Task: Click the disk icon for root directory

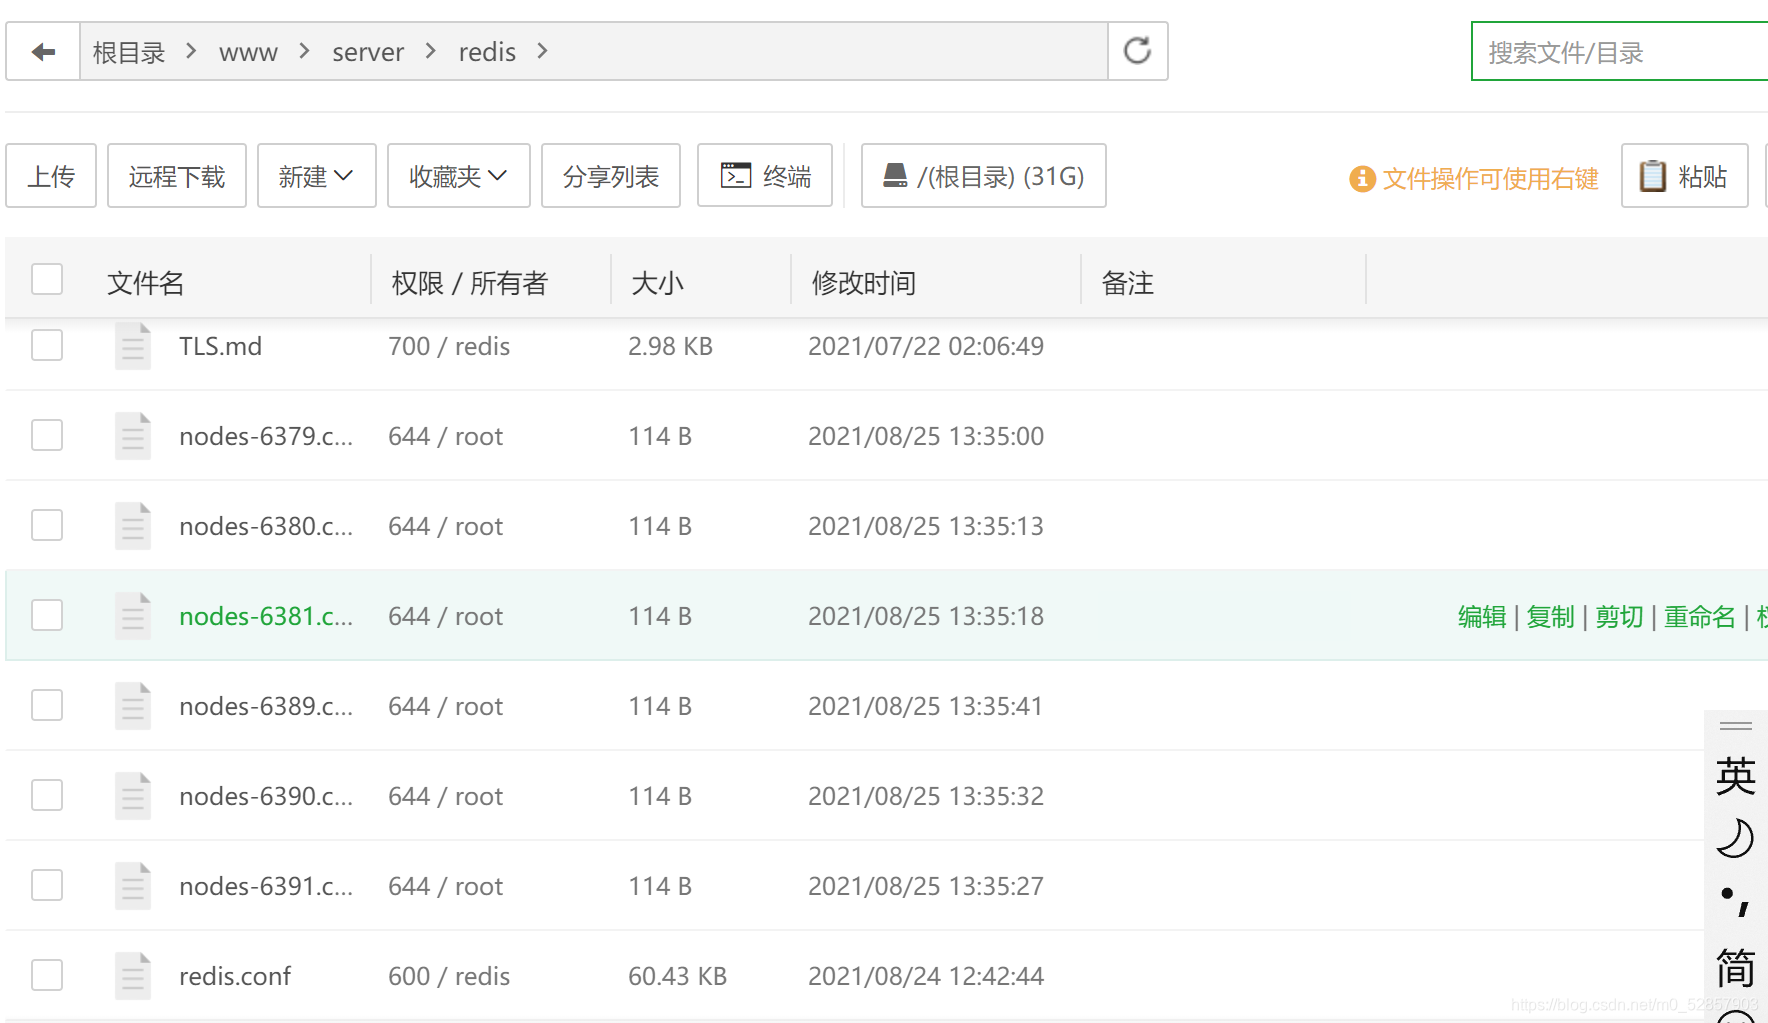Action: pos(896,176)
